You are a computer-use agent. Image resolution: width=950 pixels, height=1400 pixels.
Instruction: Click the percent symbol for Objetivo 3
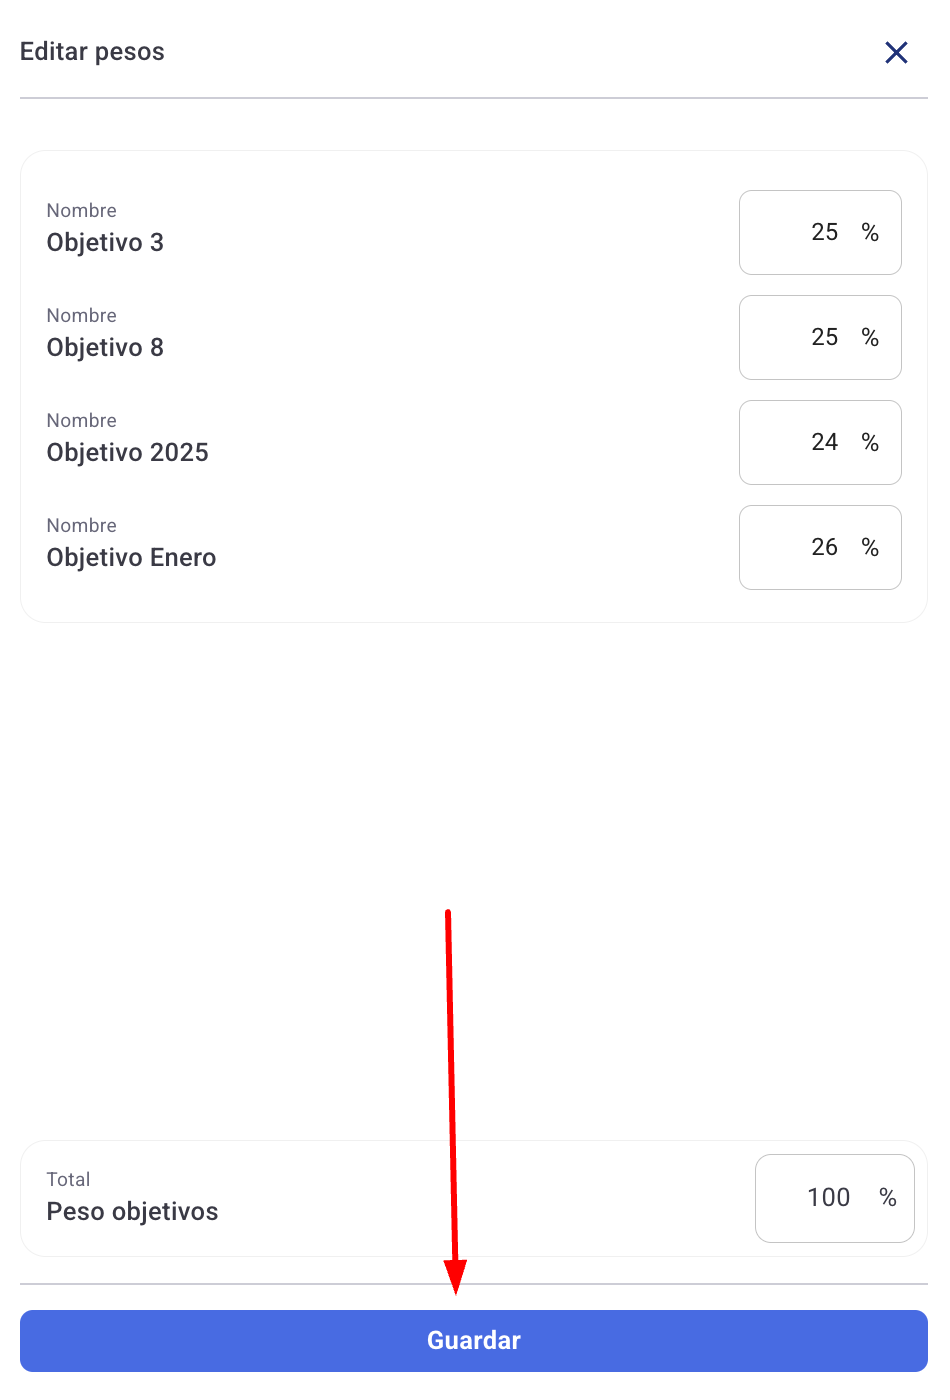[x=870, y=233]
